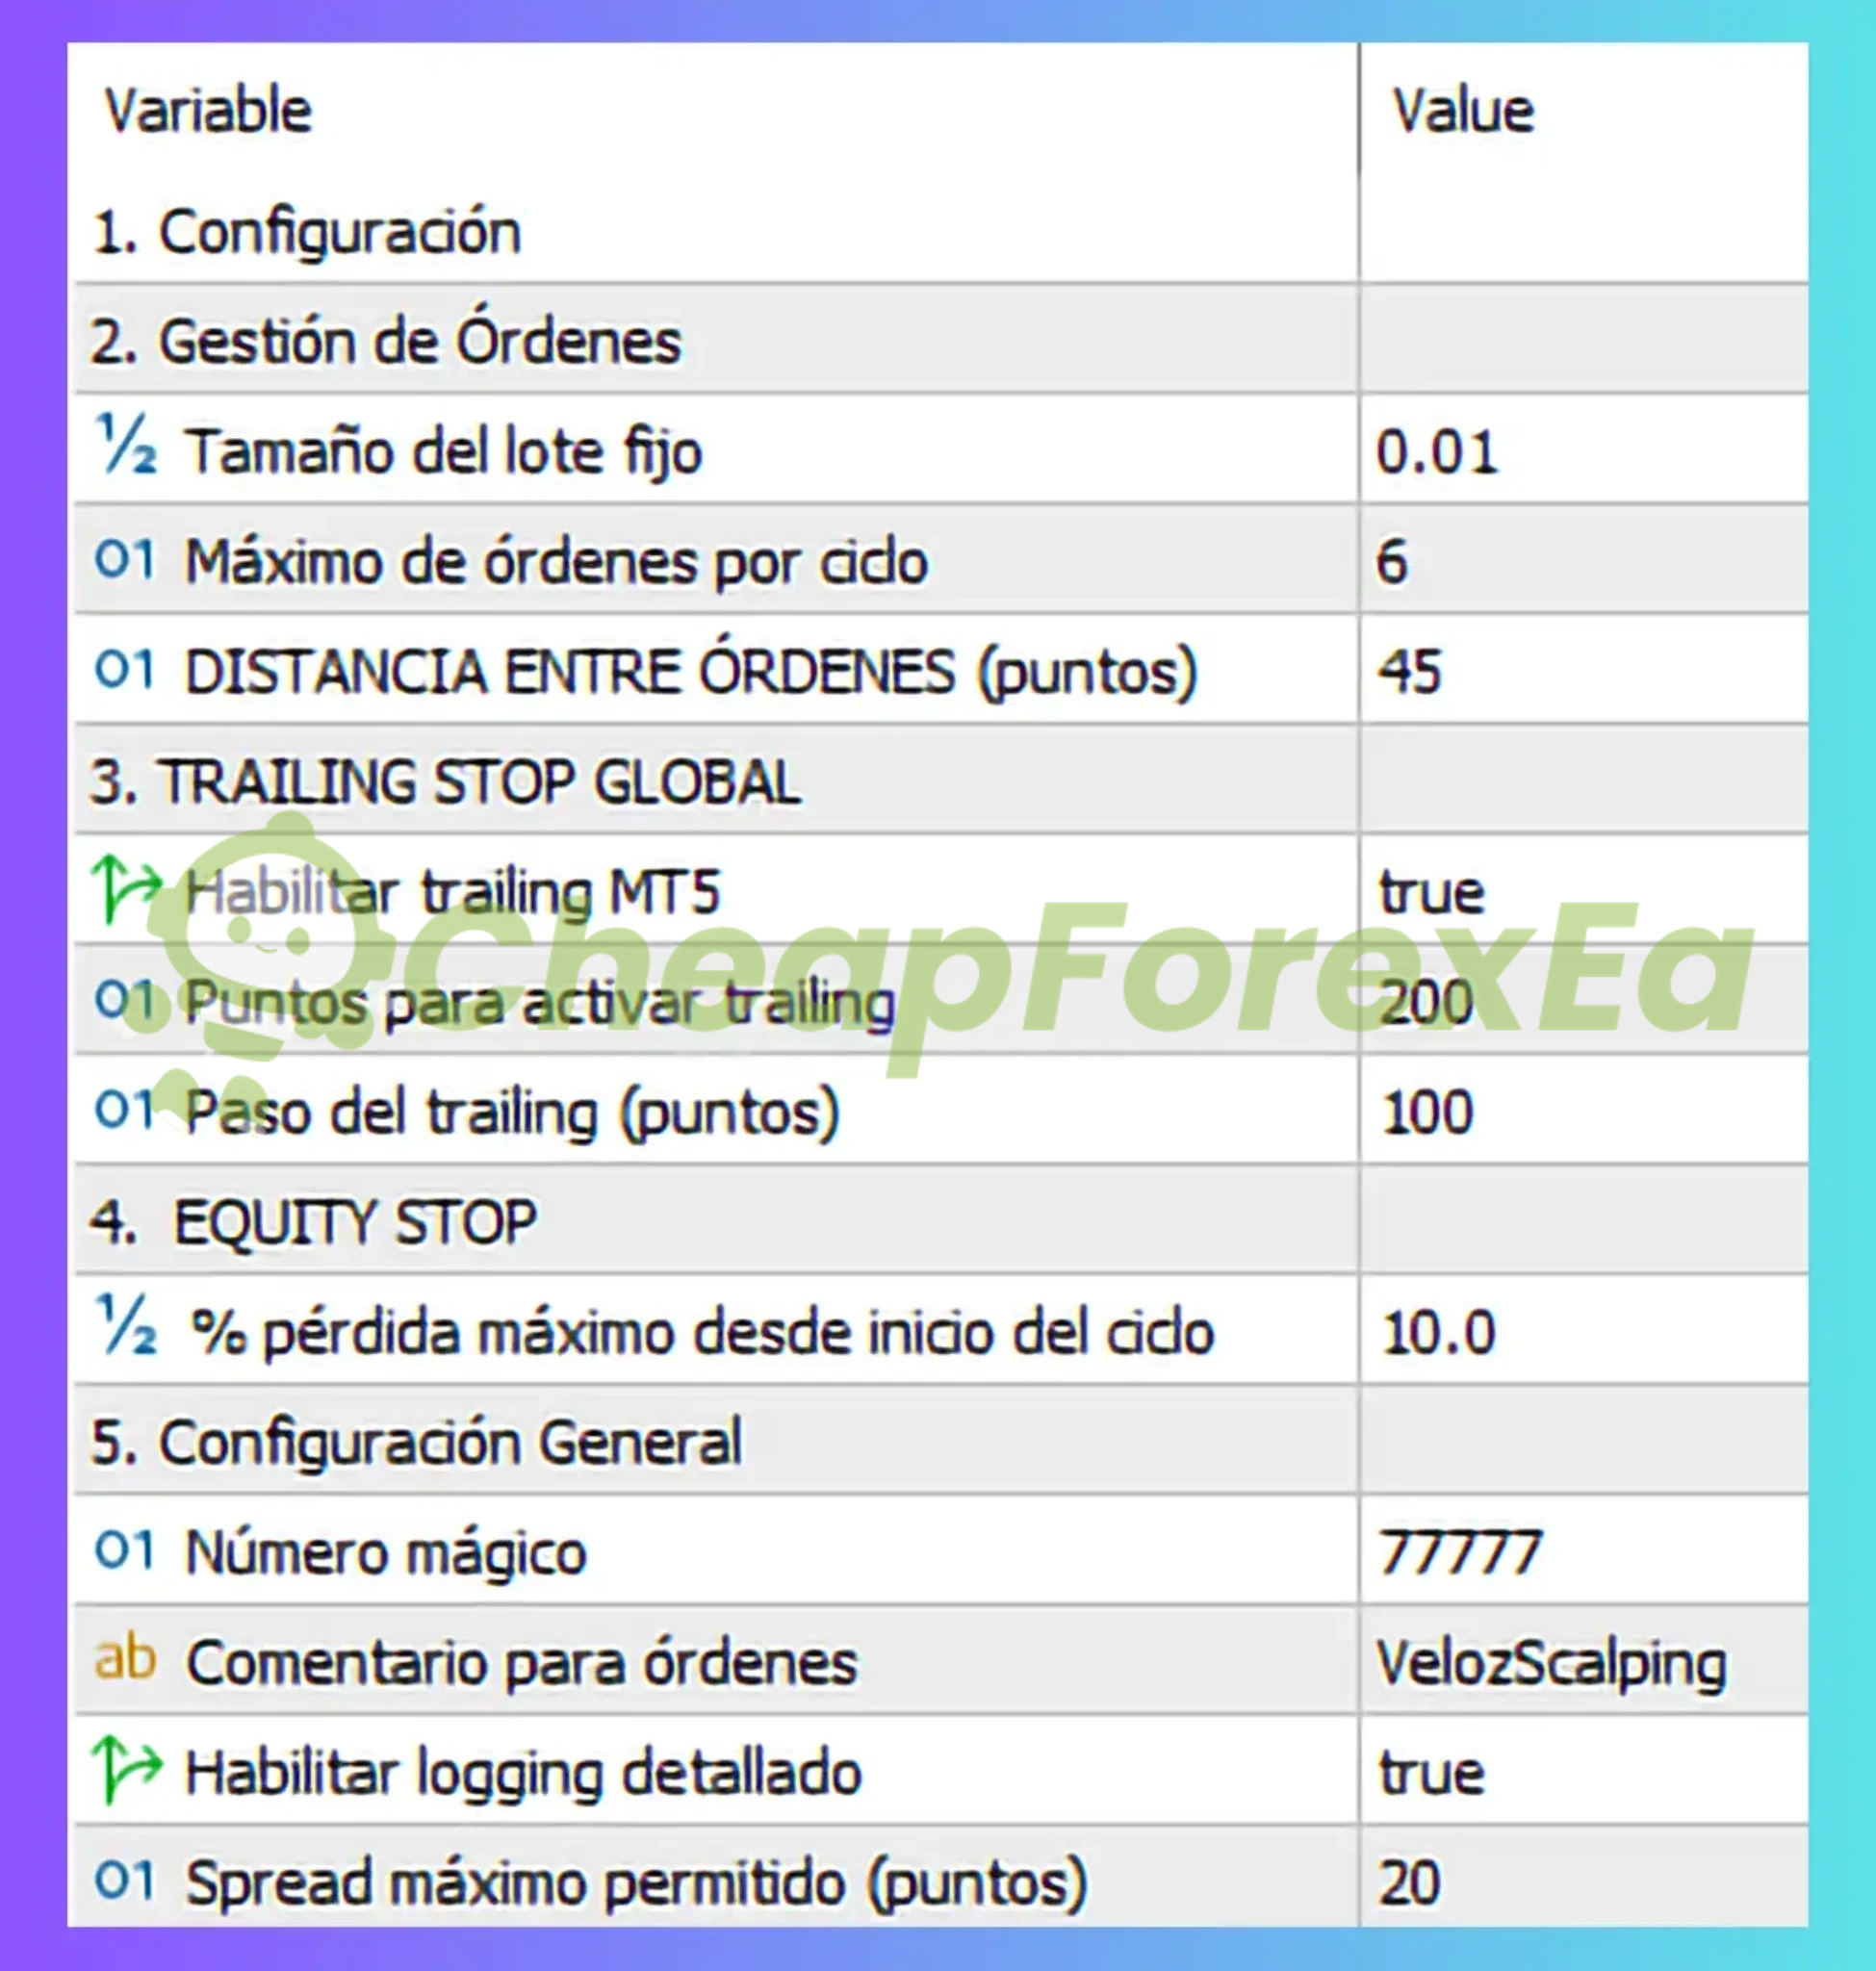1876x1971 pixels.
Task: Click the fraction icon beside % pérdida máximo
Action: pyautogui.click(x=126, y=1325)
